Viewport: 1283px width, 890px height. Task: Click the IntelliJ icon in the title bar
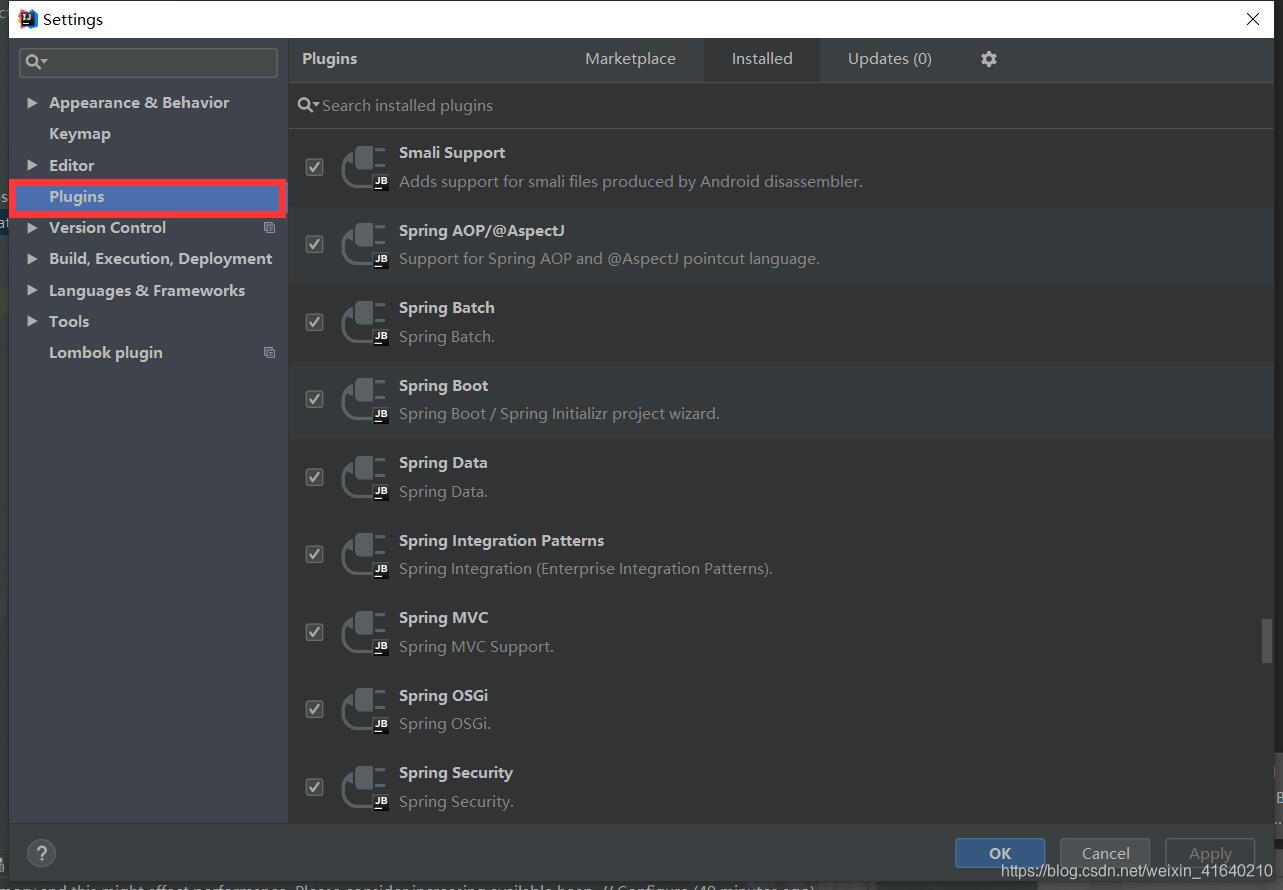coord(28,19)
